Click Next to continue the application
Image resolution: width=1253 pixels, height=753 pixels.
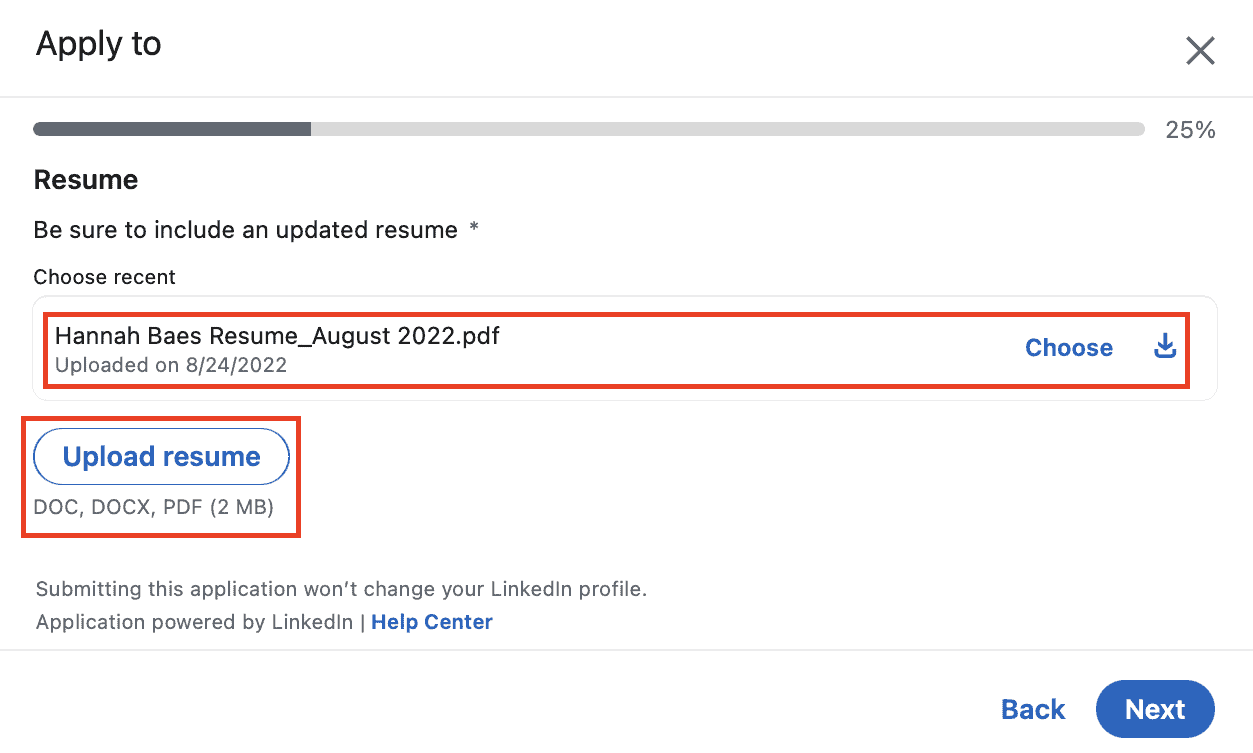pyautogui.click(x=1155, y=708)
